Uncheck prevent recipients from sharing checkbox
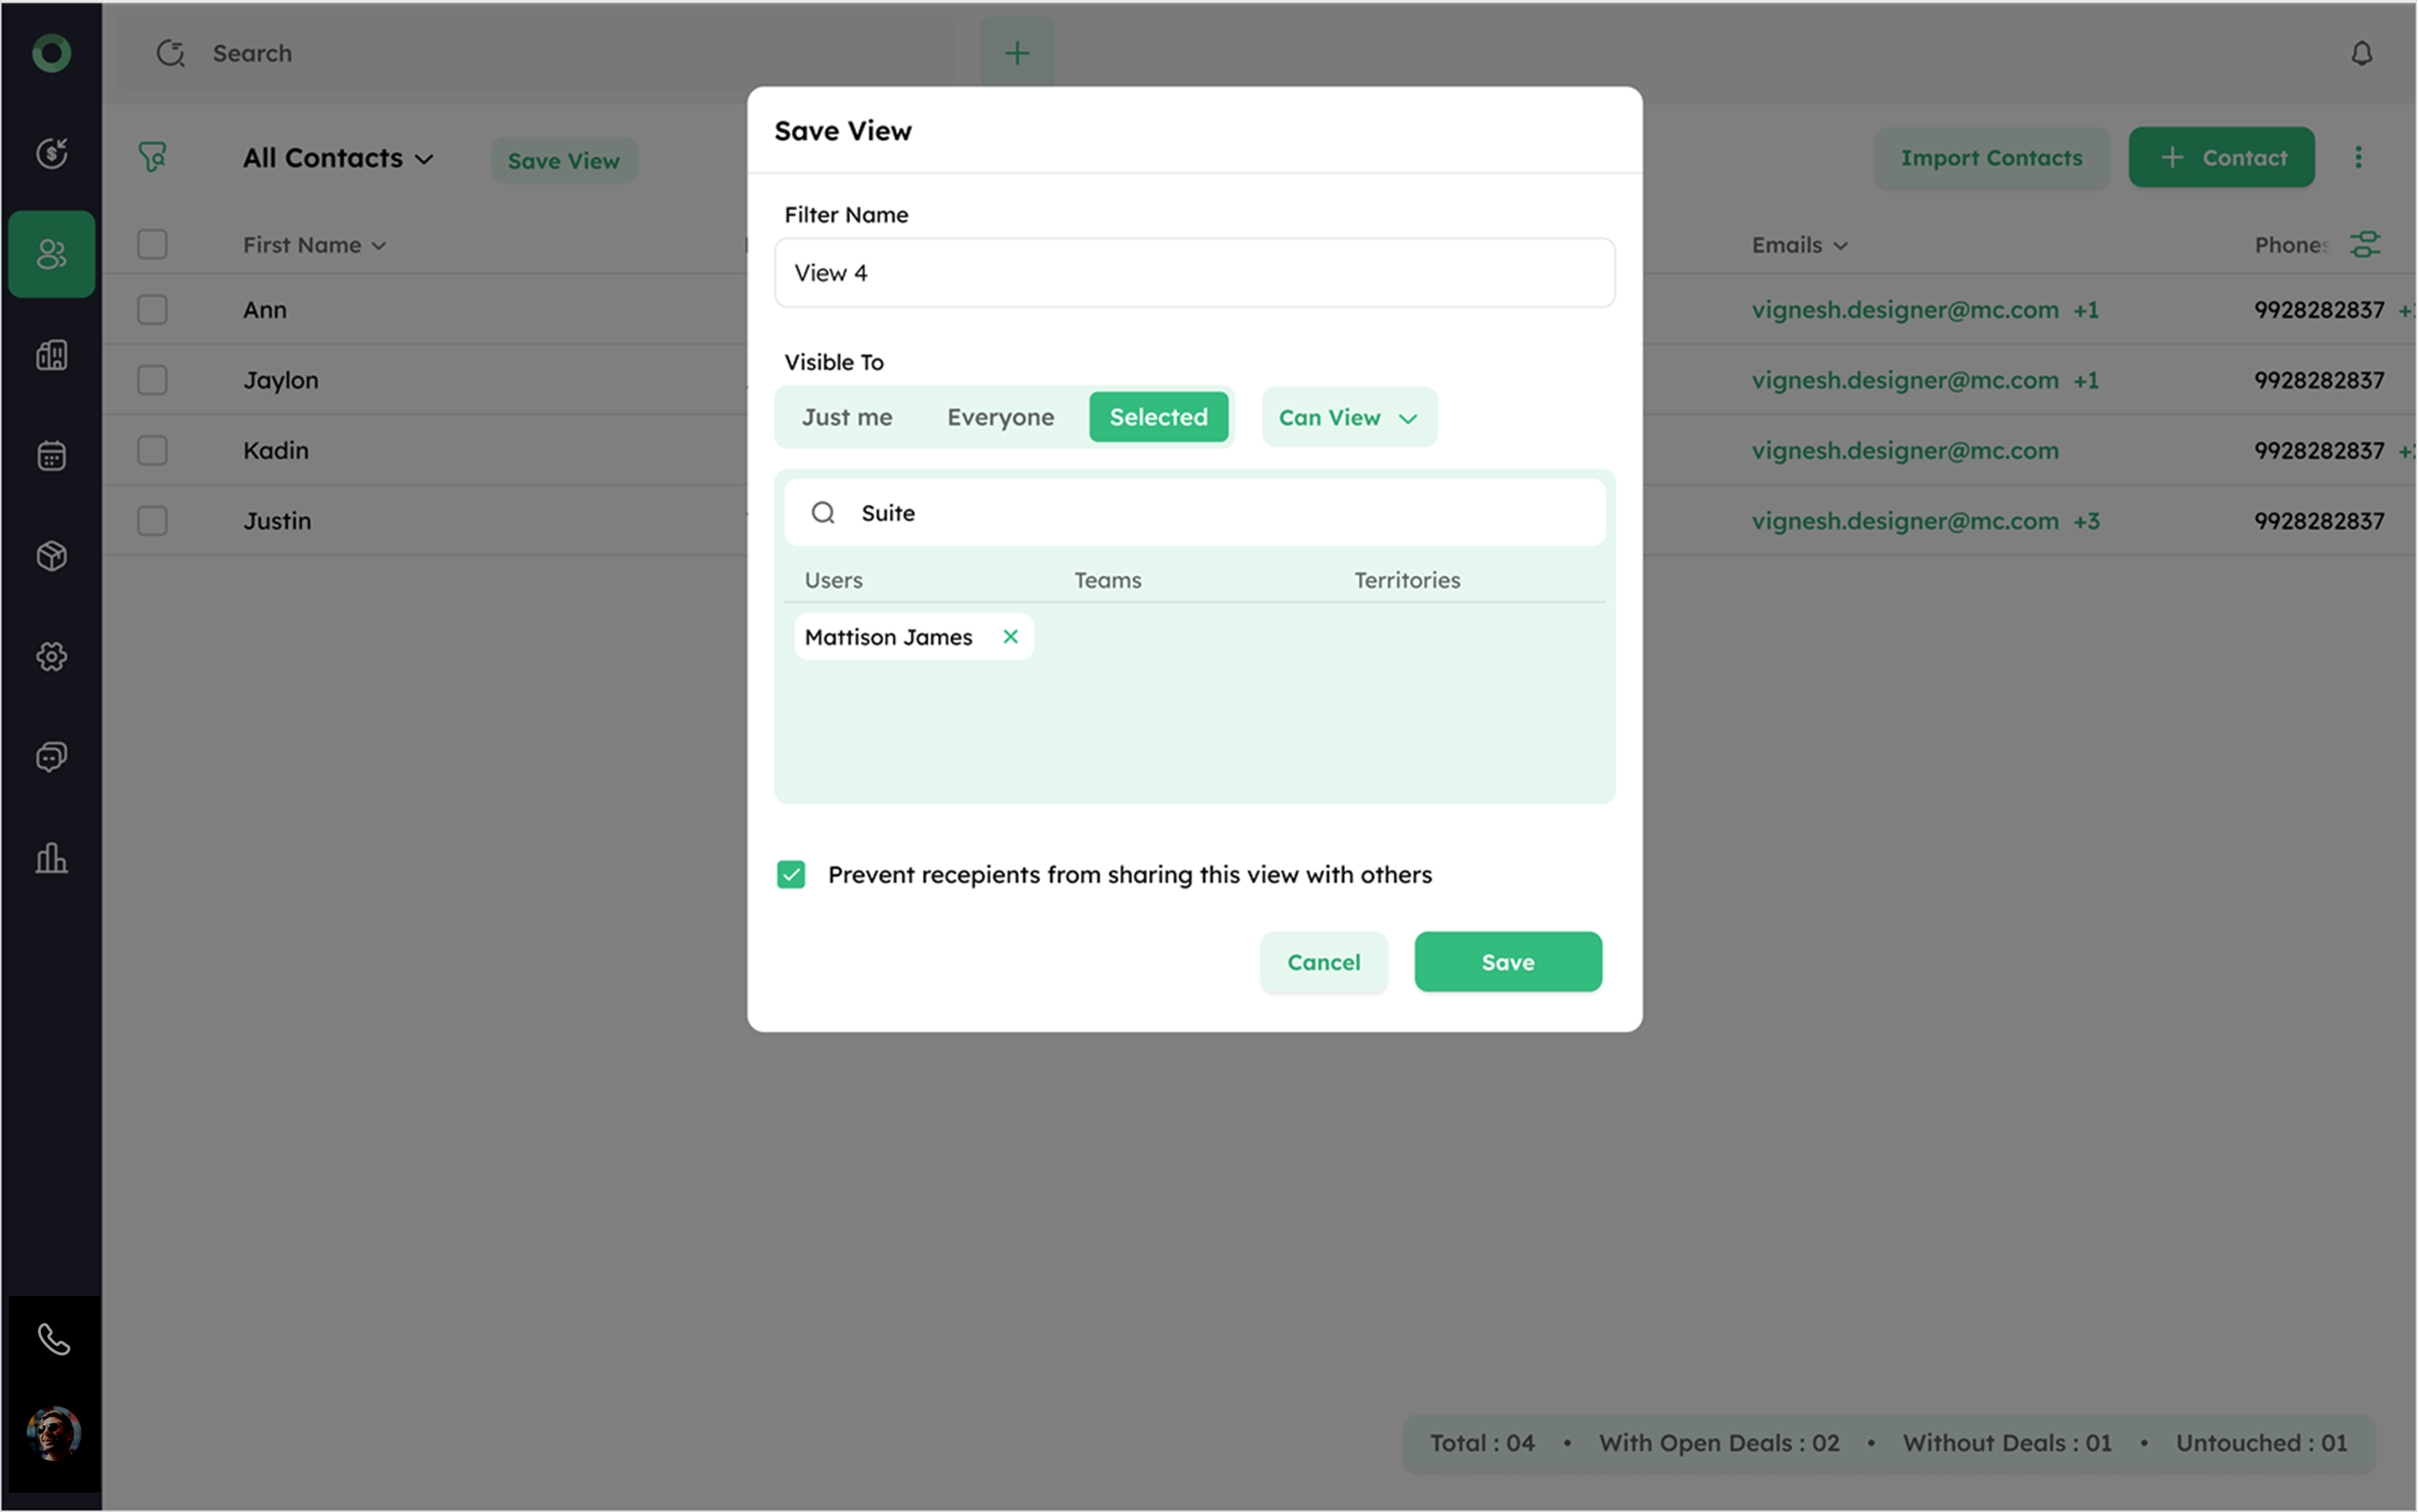The height and width of the screenshot is (1512, 2418). (791, 875)
